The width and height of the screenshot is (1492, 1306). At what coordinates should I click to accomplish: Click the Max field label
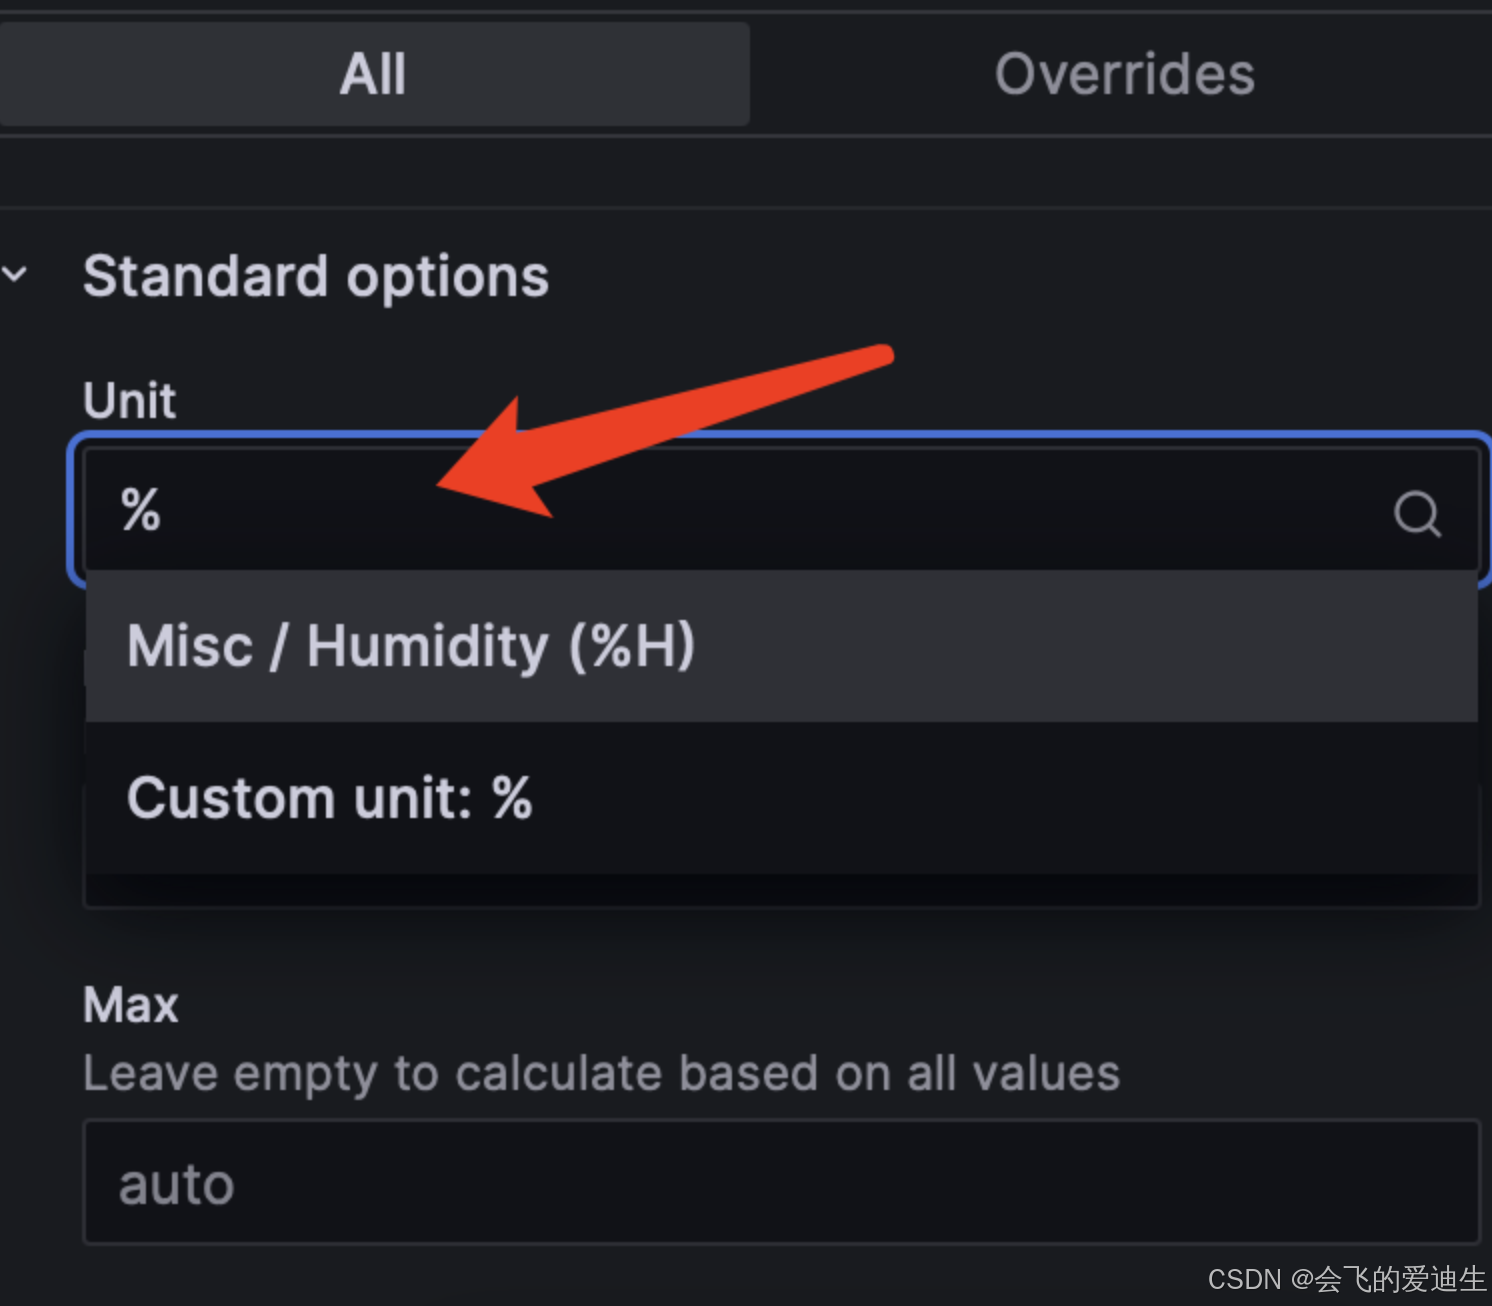[x=131, y=1004]
